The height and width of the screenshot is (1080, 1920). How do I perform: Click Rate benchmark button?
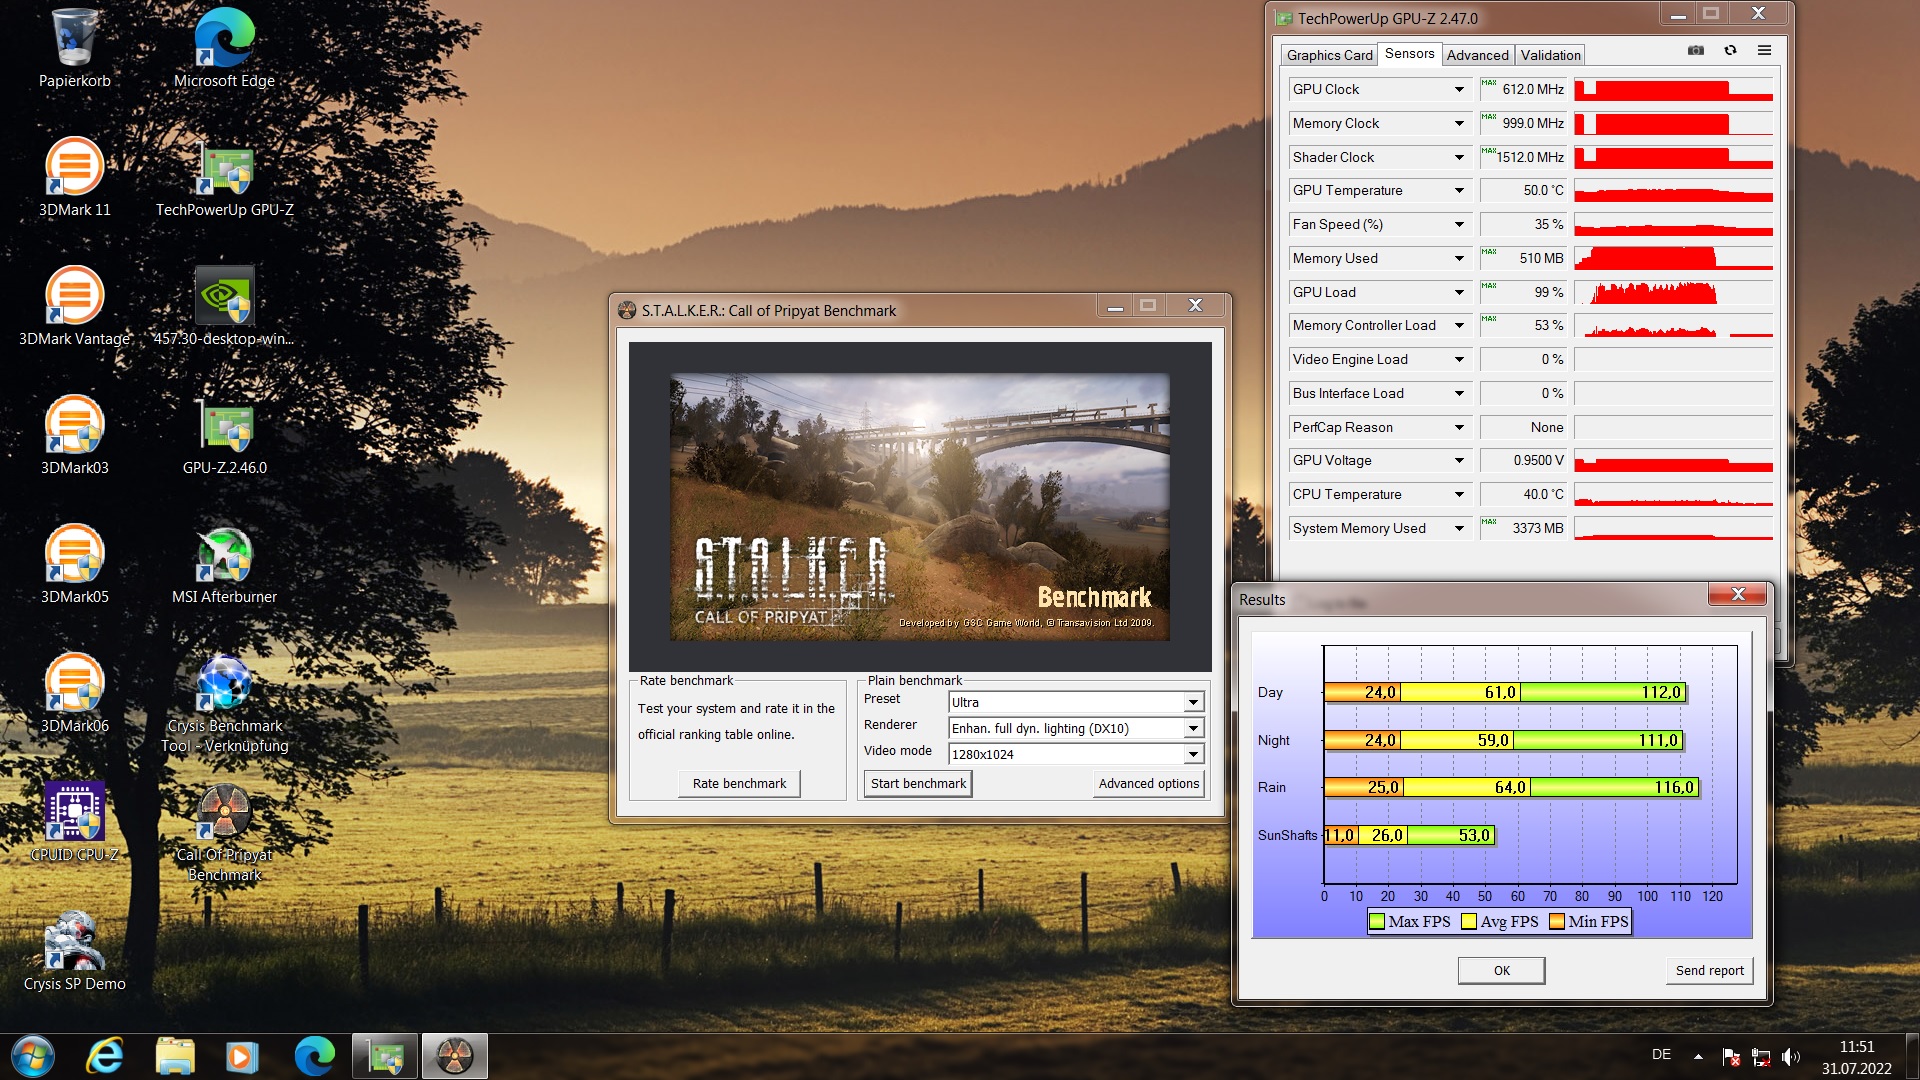click(740, 783)
